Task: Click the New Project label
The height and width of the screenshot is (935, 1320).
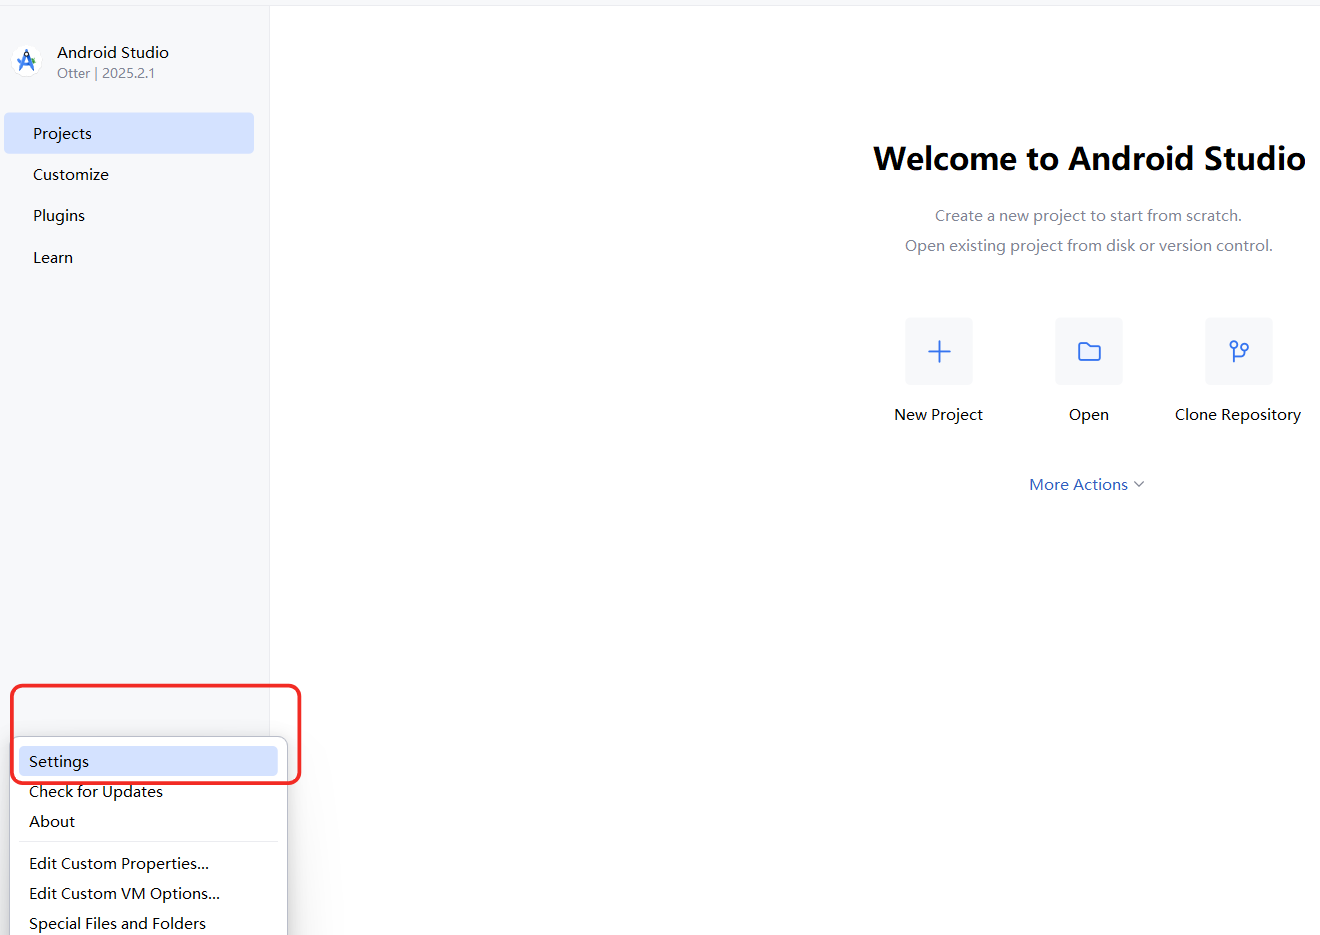Action: [938, 414]
